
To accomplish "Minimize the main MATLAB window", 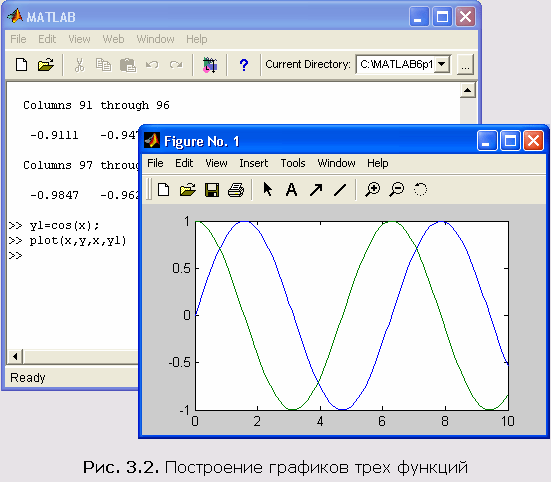I will pyautogui.click(x=419, y=17).
